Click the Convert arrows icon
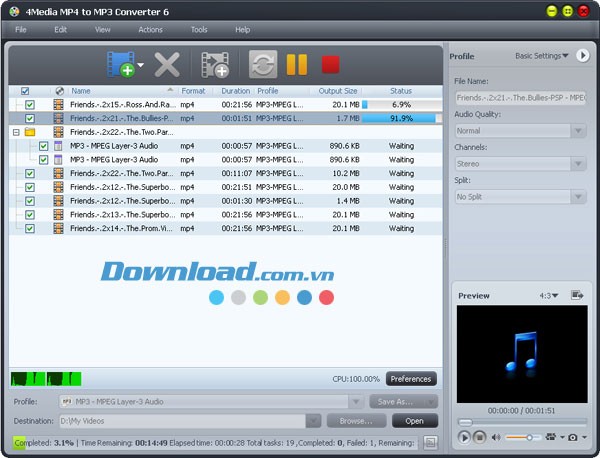 click(262, 65)
